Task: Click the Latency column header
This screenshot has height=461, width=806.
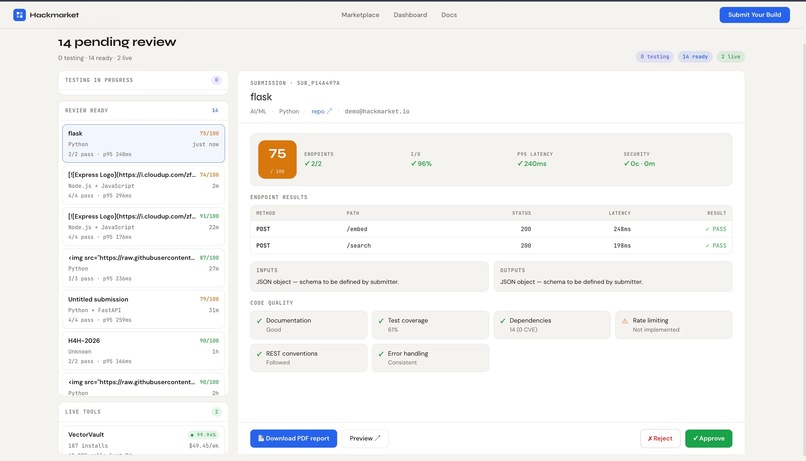Action: (x=619, y=213)
